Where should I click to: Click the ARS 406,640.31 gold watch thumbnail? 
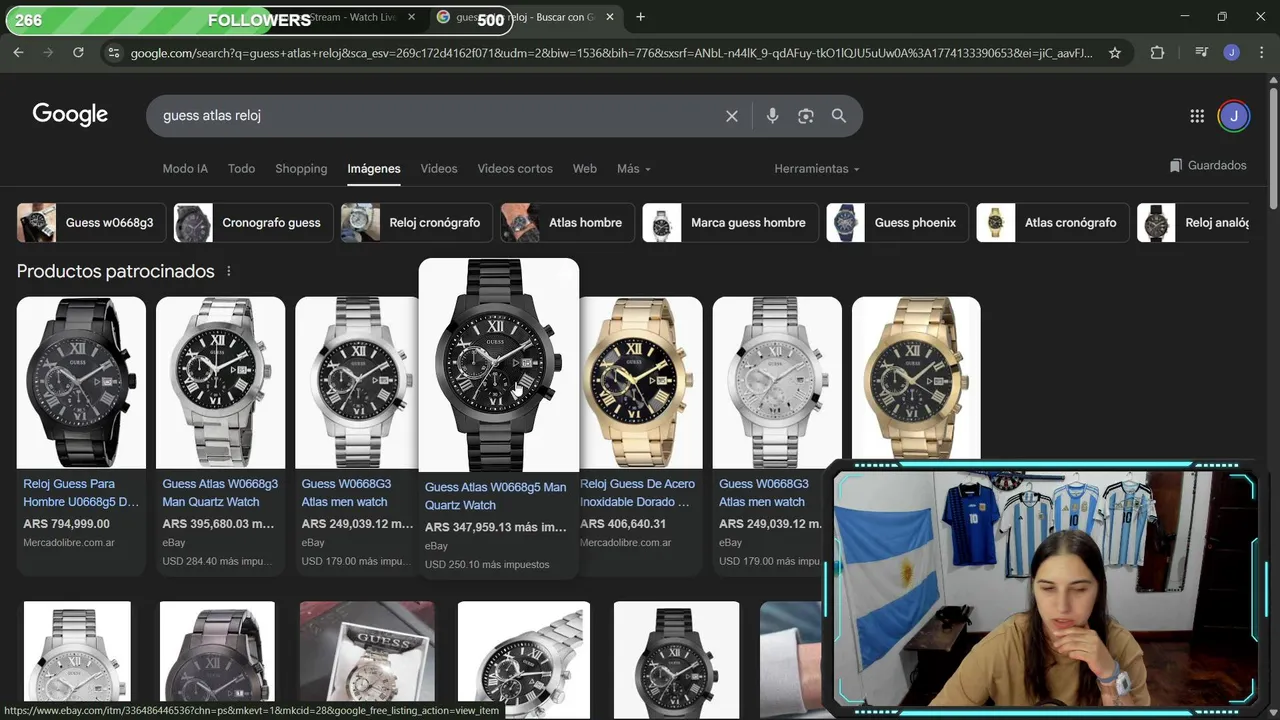(x=641, y=382)
